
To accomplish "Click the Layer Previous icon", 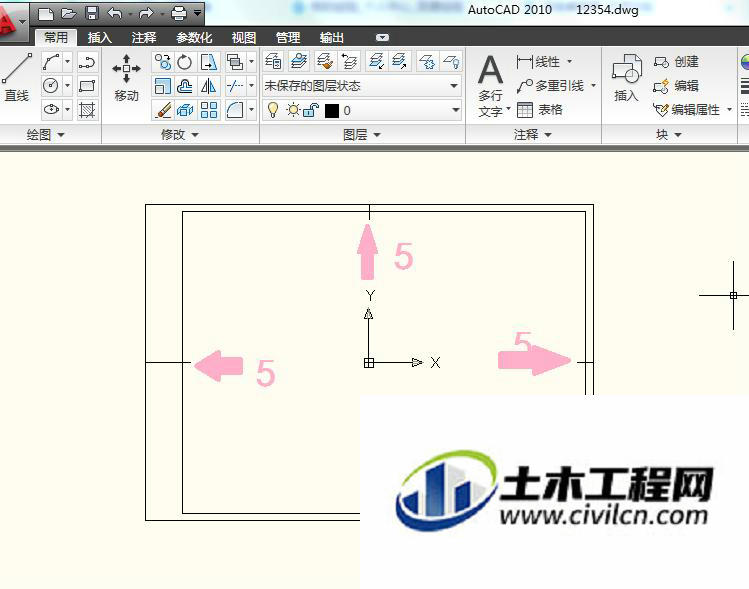I will 350,61.
